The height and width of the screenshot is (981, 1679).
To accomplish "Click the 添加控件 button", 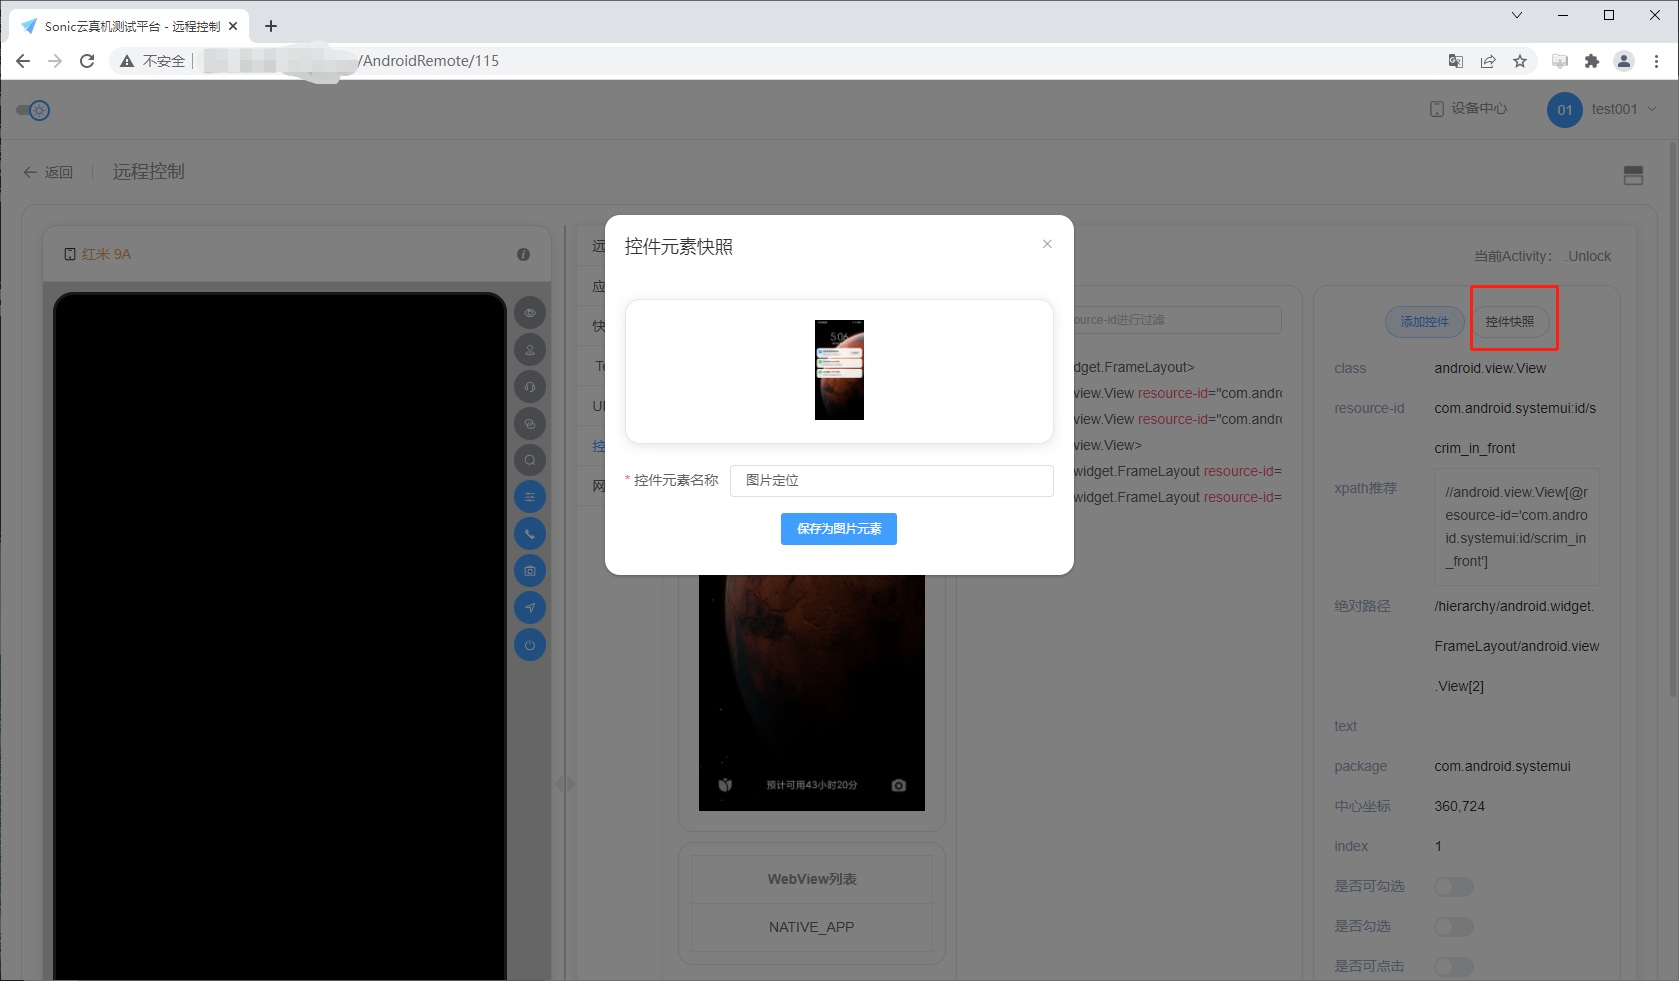I will click(x=1425, y=322).
